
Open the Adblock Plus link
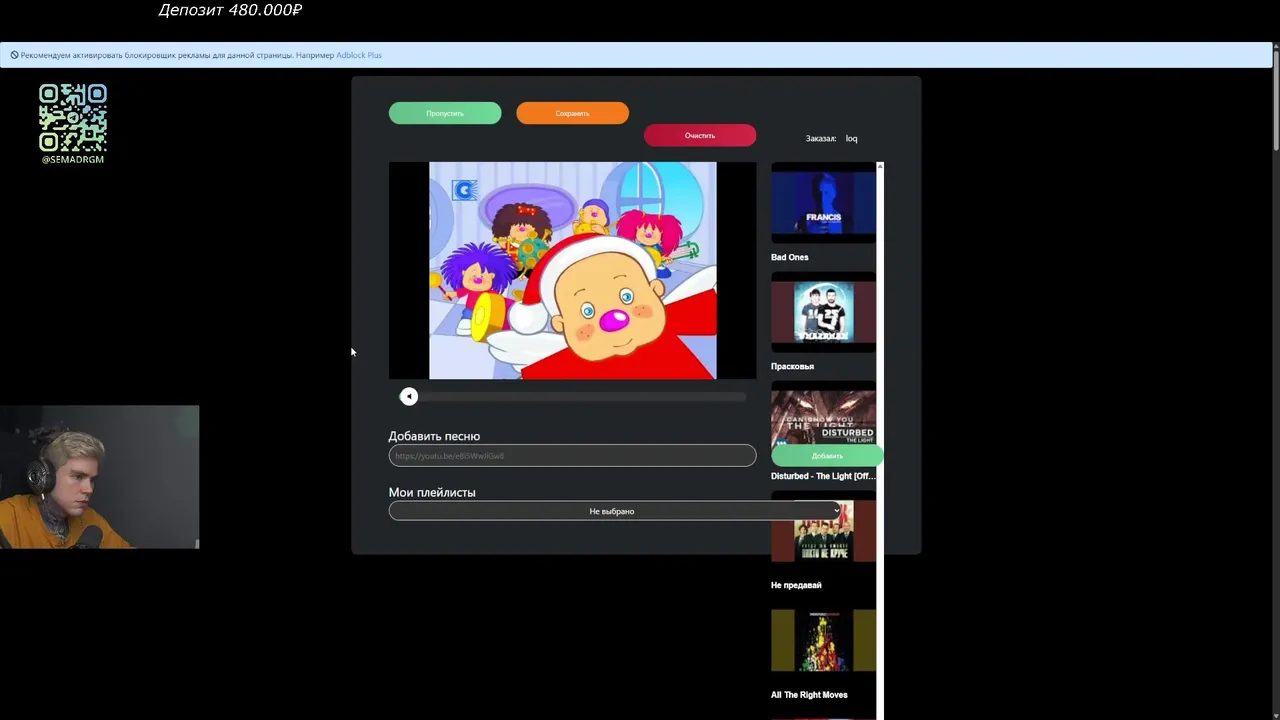359,55
